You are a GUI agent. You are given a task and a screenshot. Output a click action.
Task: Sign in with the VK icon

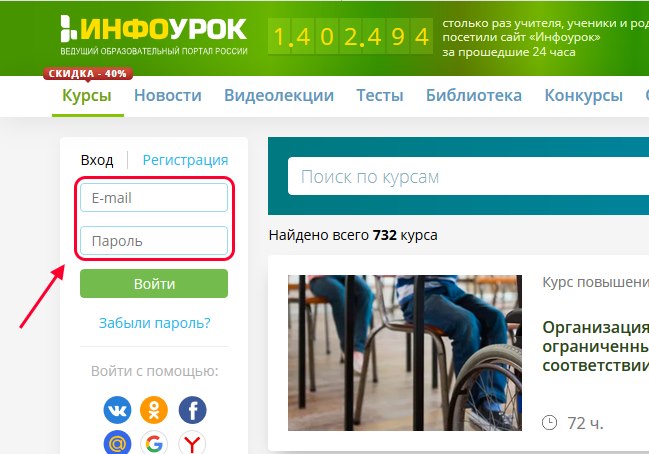(117, 410)
